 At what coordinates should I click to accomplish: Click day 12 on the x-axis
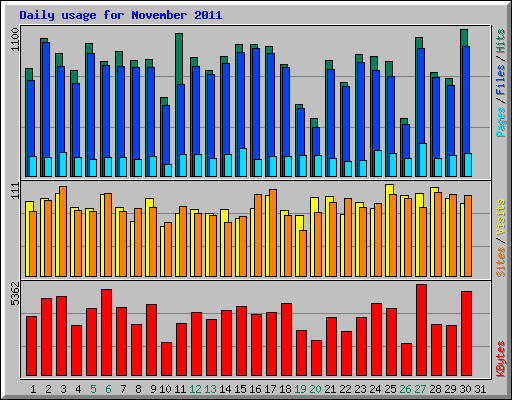195,389
